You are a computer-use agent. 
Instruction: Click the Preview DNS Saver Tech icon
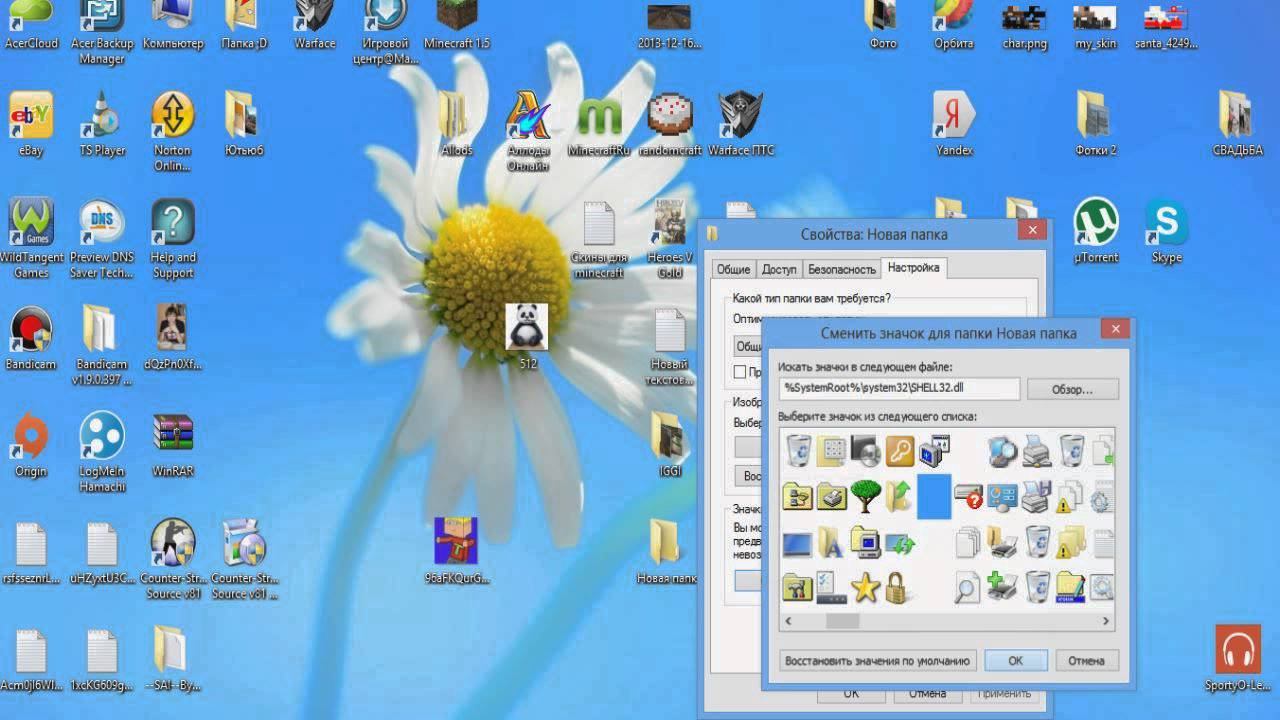point(102,238)
